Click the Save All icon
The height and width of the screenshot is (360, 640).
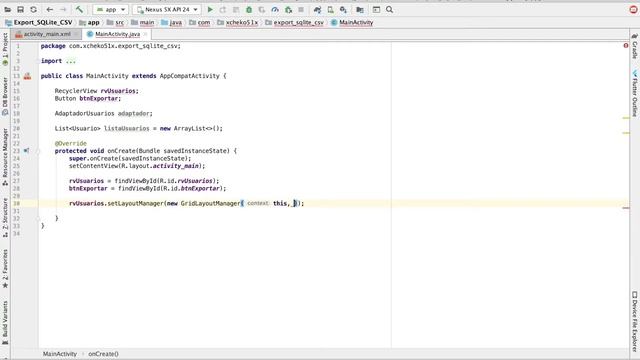click(x=20, y=9)
